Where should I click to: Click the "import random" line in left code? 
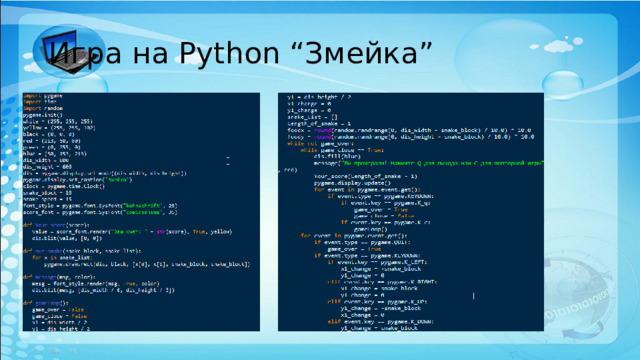click(x=43, y=108)
